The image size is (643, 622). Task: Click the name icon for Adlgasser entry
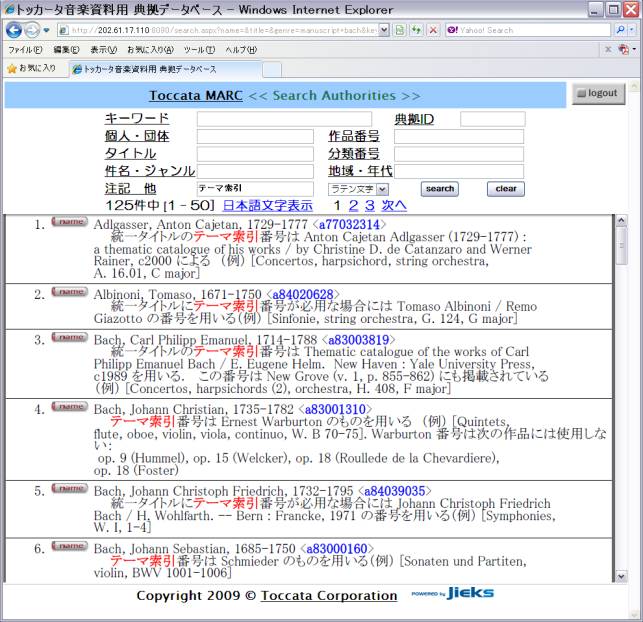(x=69, y=221)
